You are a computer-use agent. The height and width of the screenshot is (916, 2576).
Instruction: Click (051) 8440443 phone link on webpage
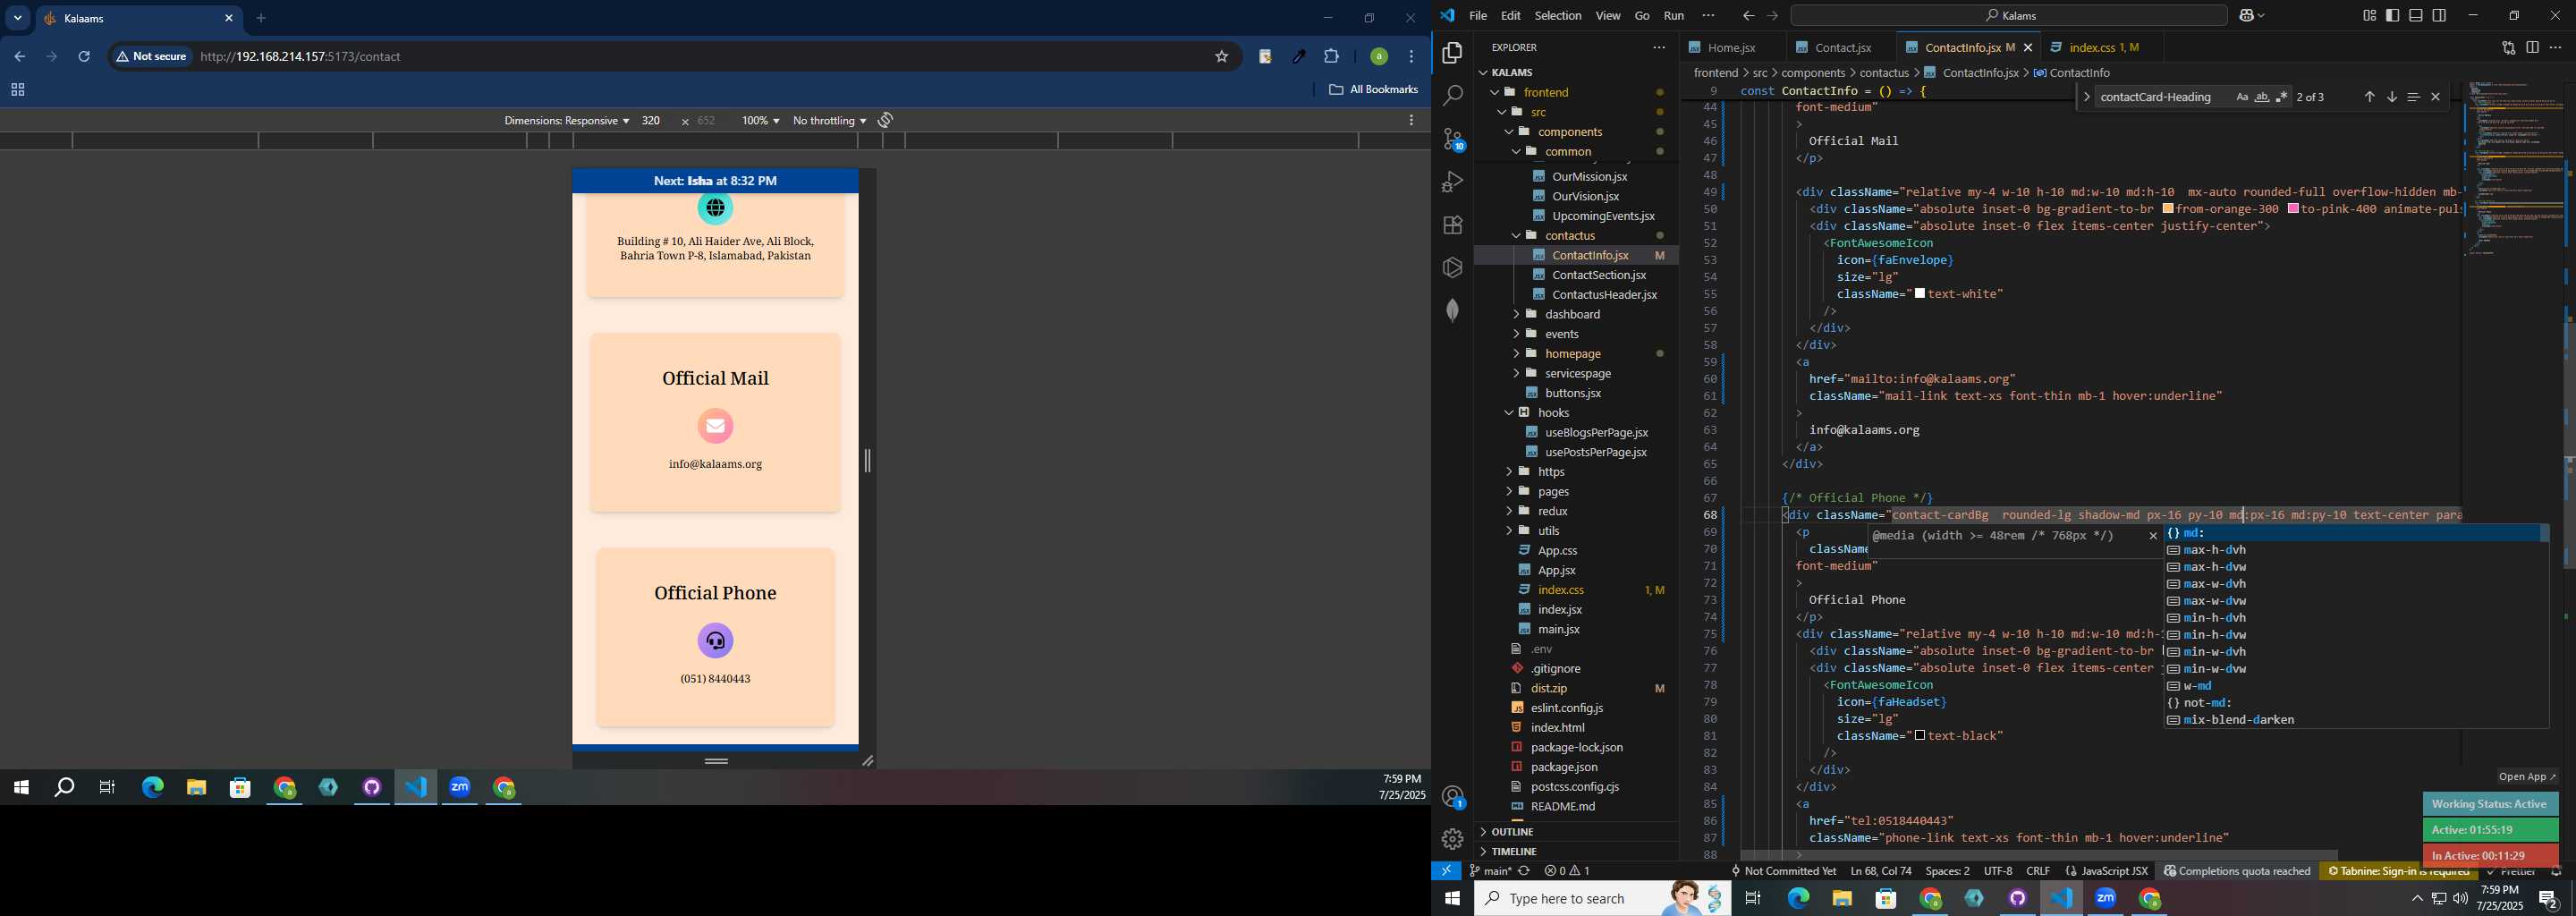[x=715, y=680]
